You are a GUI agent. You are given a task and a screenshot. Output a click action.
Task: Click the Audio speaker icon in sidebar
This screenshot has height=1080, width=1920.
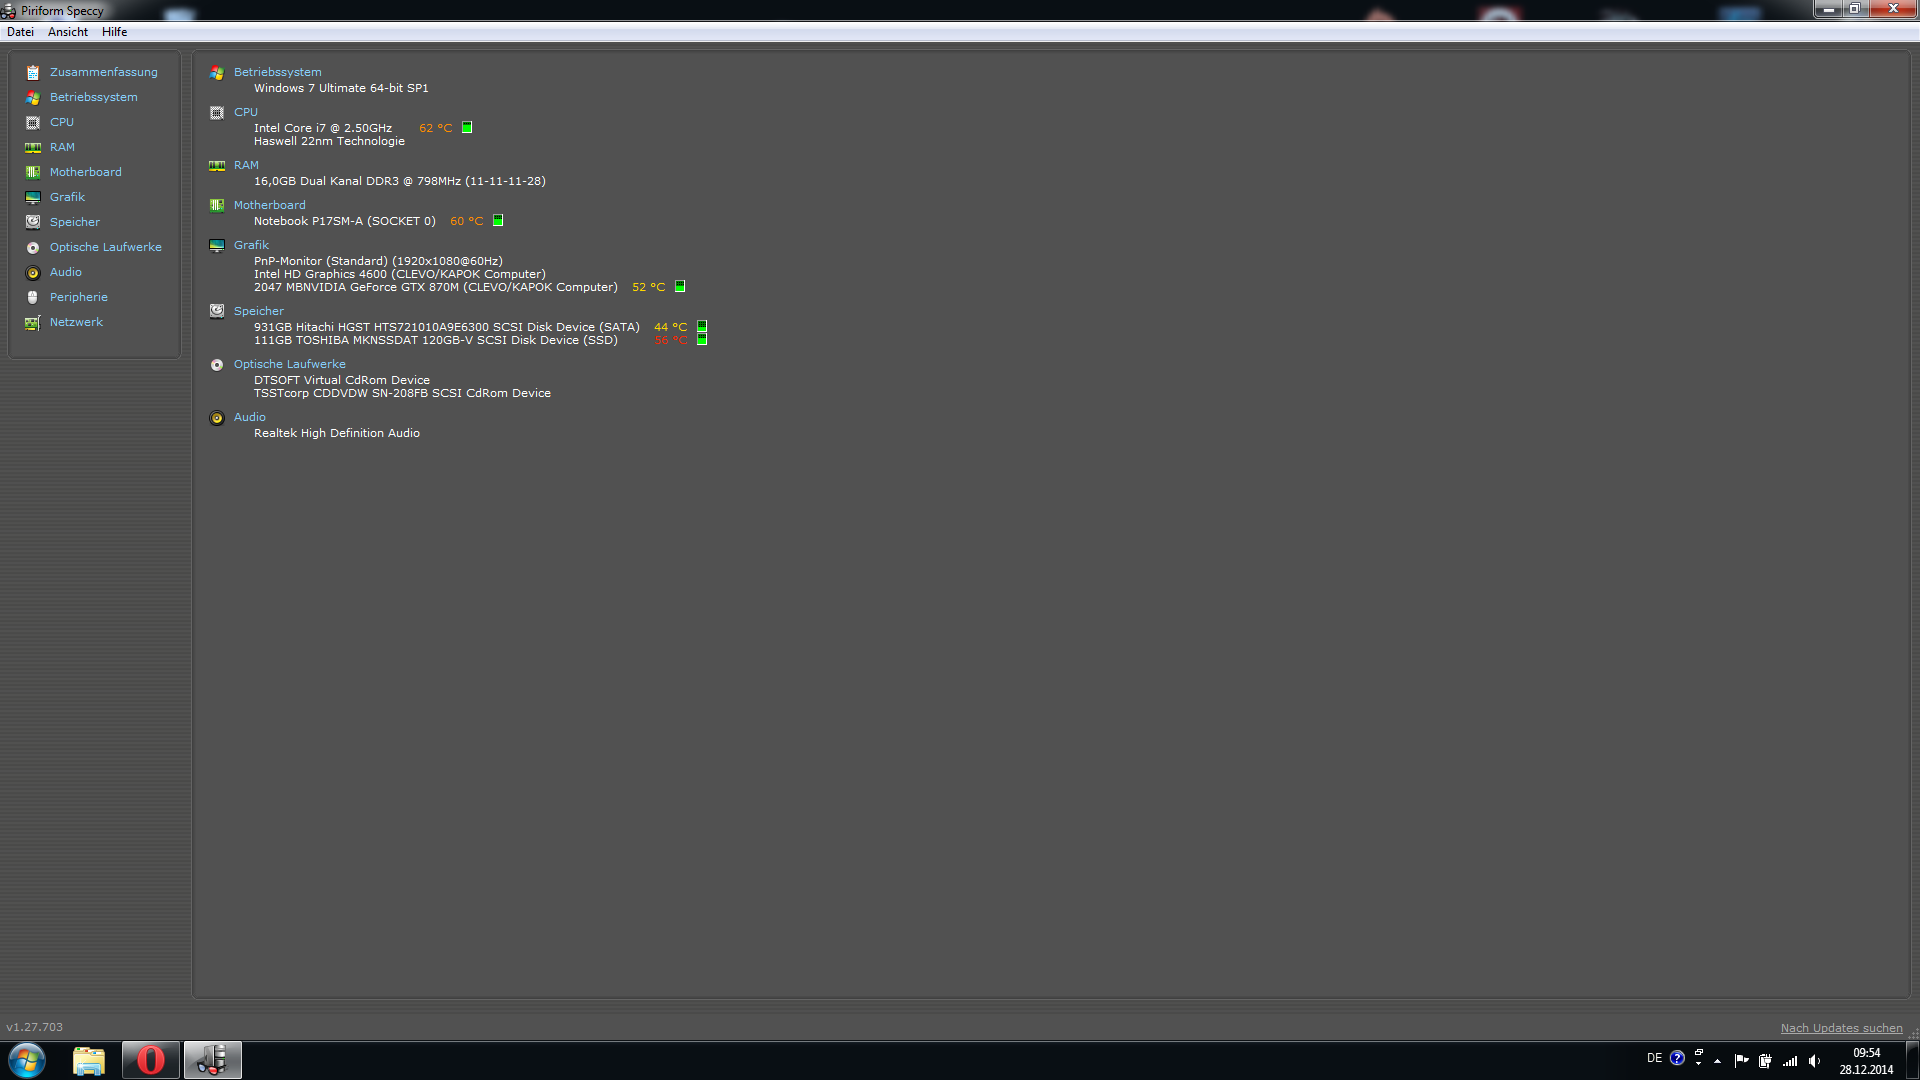(33, 273)
